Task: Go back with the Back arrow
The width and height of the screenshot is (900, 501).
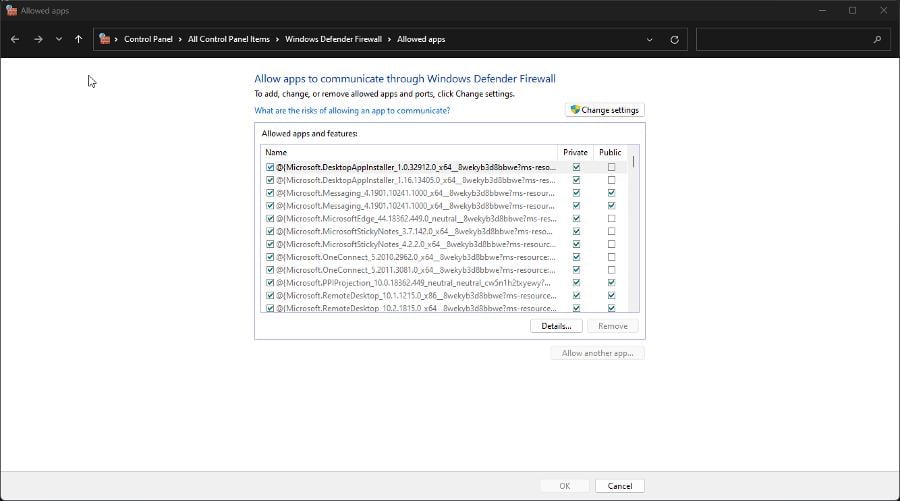Action: click(x=15, y=40)
